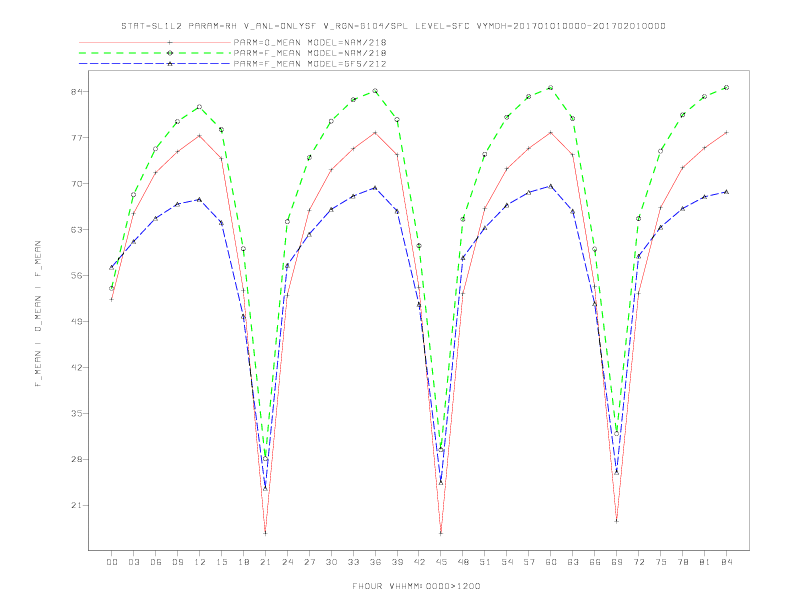
Task: Click the x-axis tick label 42
Action: click(x=419, y=562)
